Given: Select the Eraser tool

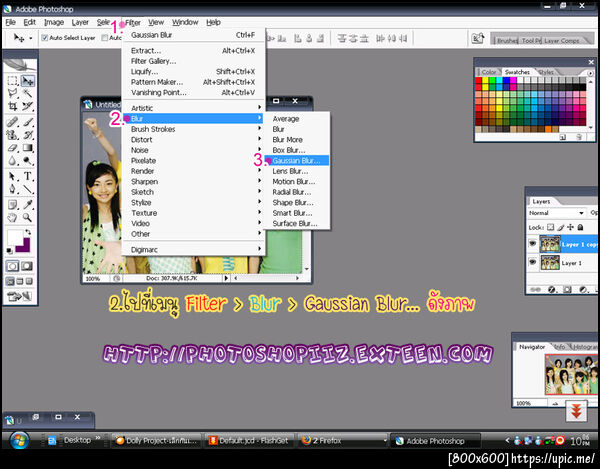Looking at the screenshot, I should tap(13, 147).
